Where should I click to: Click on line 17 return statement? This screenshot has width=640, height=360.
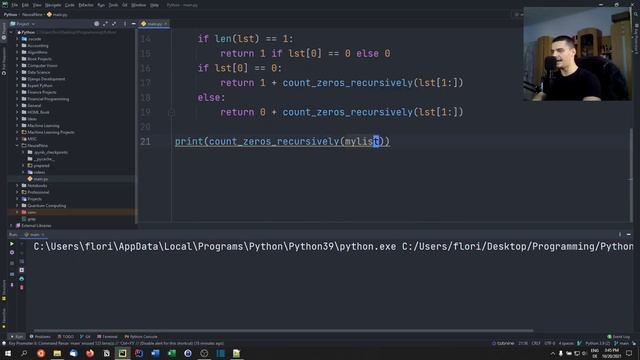[342, 83]
